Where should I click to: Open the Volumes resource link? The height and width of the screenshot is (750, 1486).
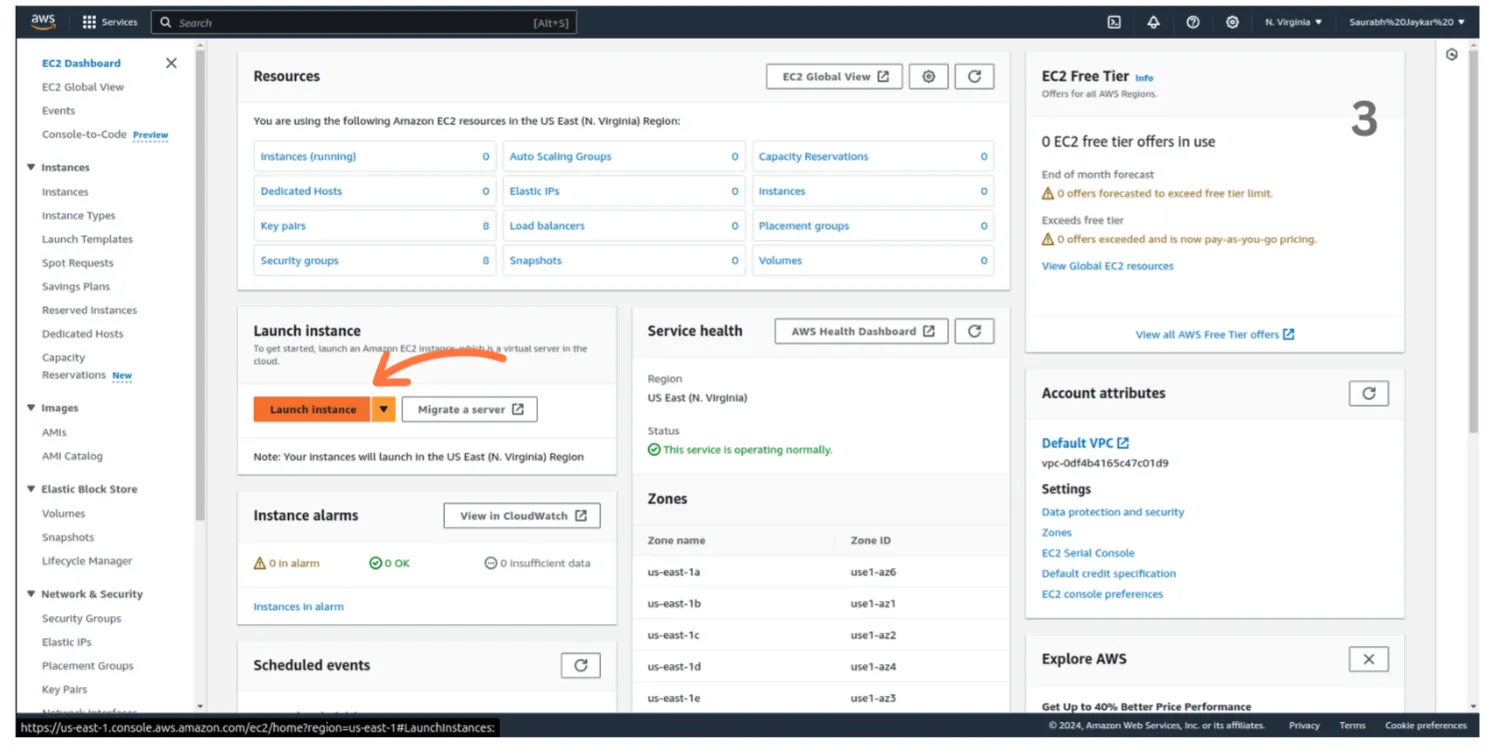(780, 260)
